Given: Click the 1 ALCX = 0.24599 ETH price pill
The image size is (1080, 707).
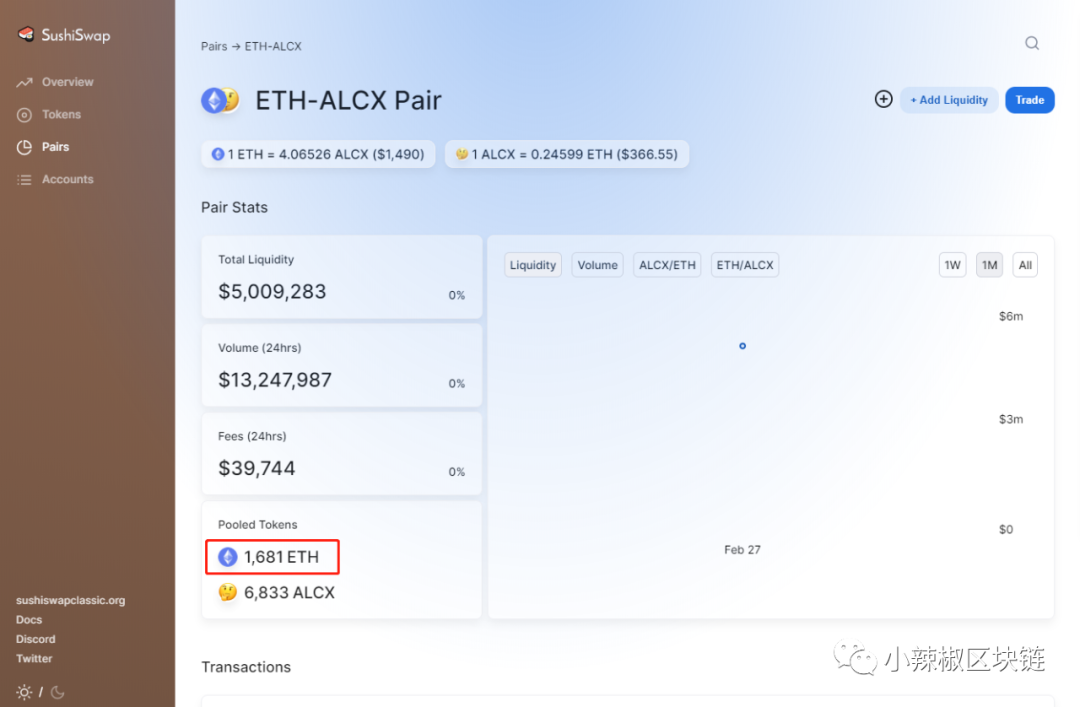Looking at the screenshot, I should point(567,154).
